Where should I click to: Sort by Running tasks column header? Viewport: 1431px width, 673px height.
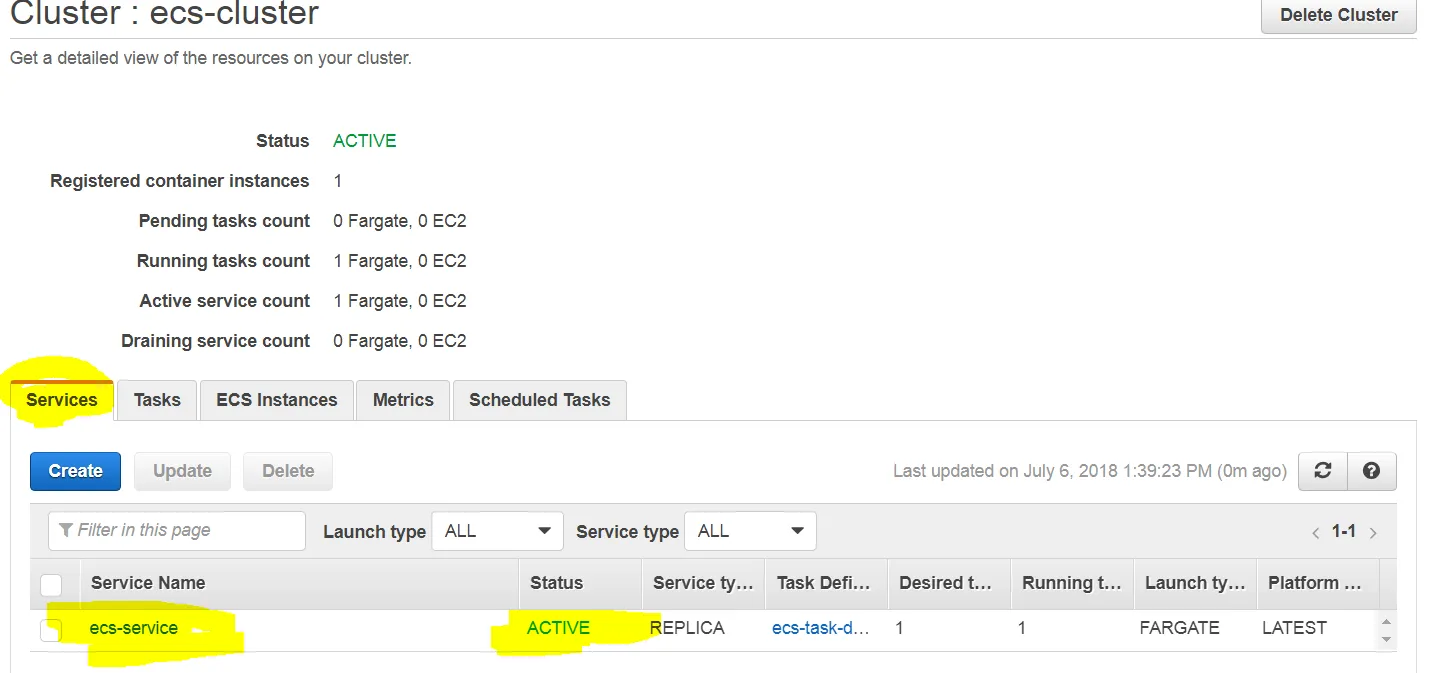point(1072,583)
